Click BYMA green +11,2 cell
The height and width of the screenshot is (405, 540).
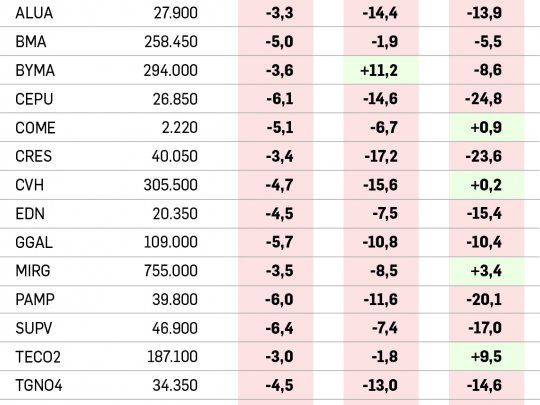coord(381,70)
